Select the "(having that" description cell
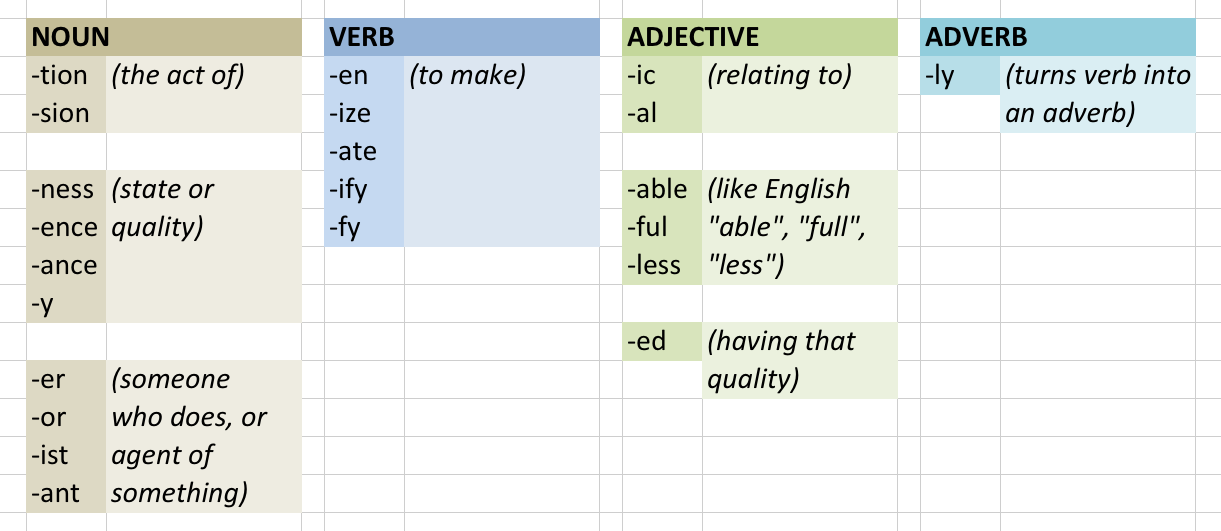Screen dimensions: 1221x531 tap(800, 342)
